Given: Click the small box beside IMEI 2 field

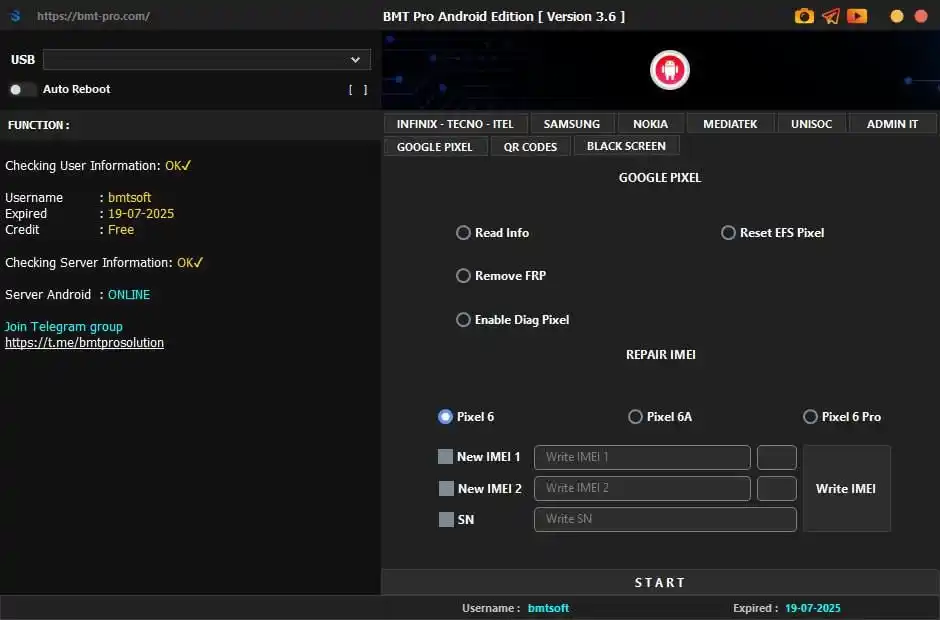Looking at the screenshot, I should (x=776, y=488).
